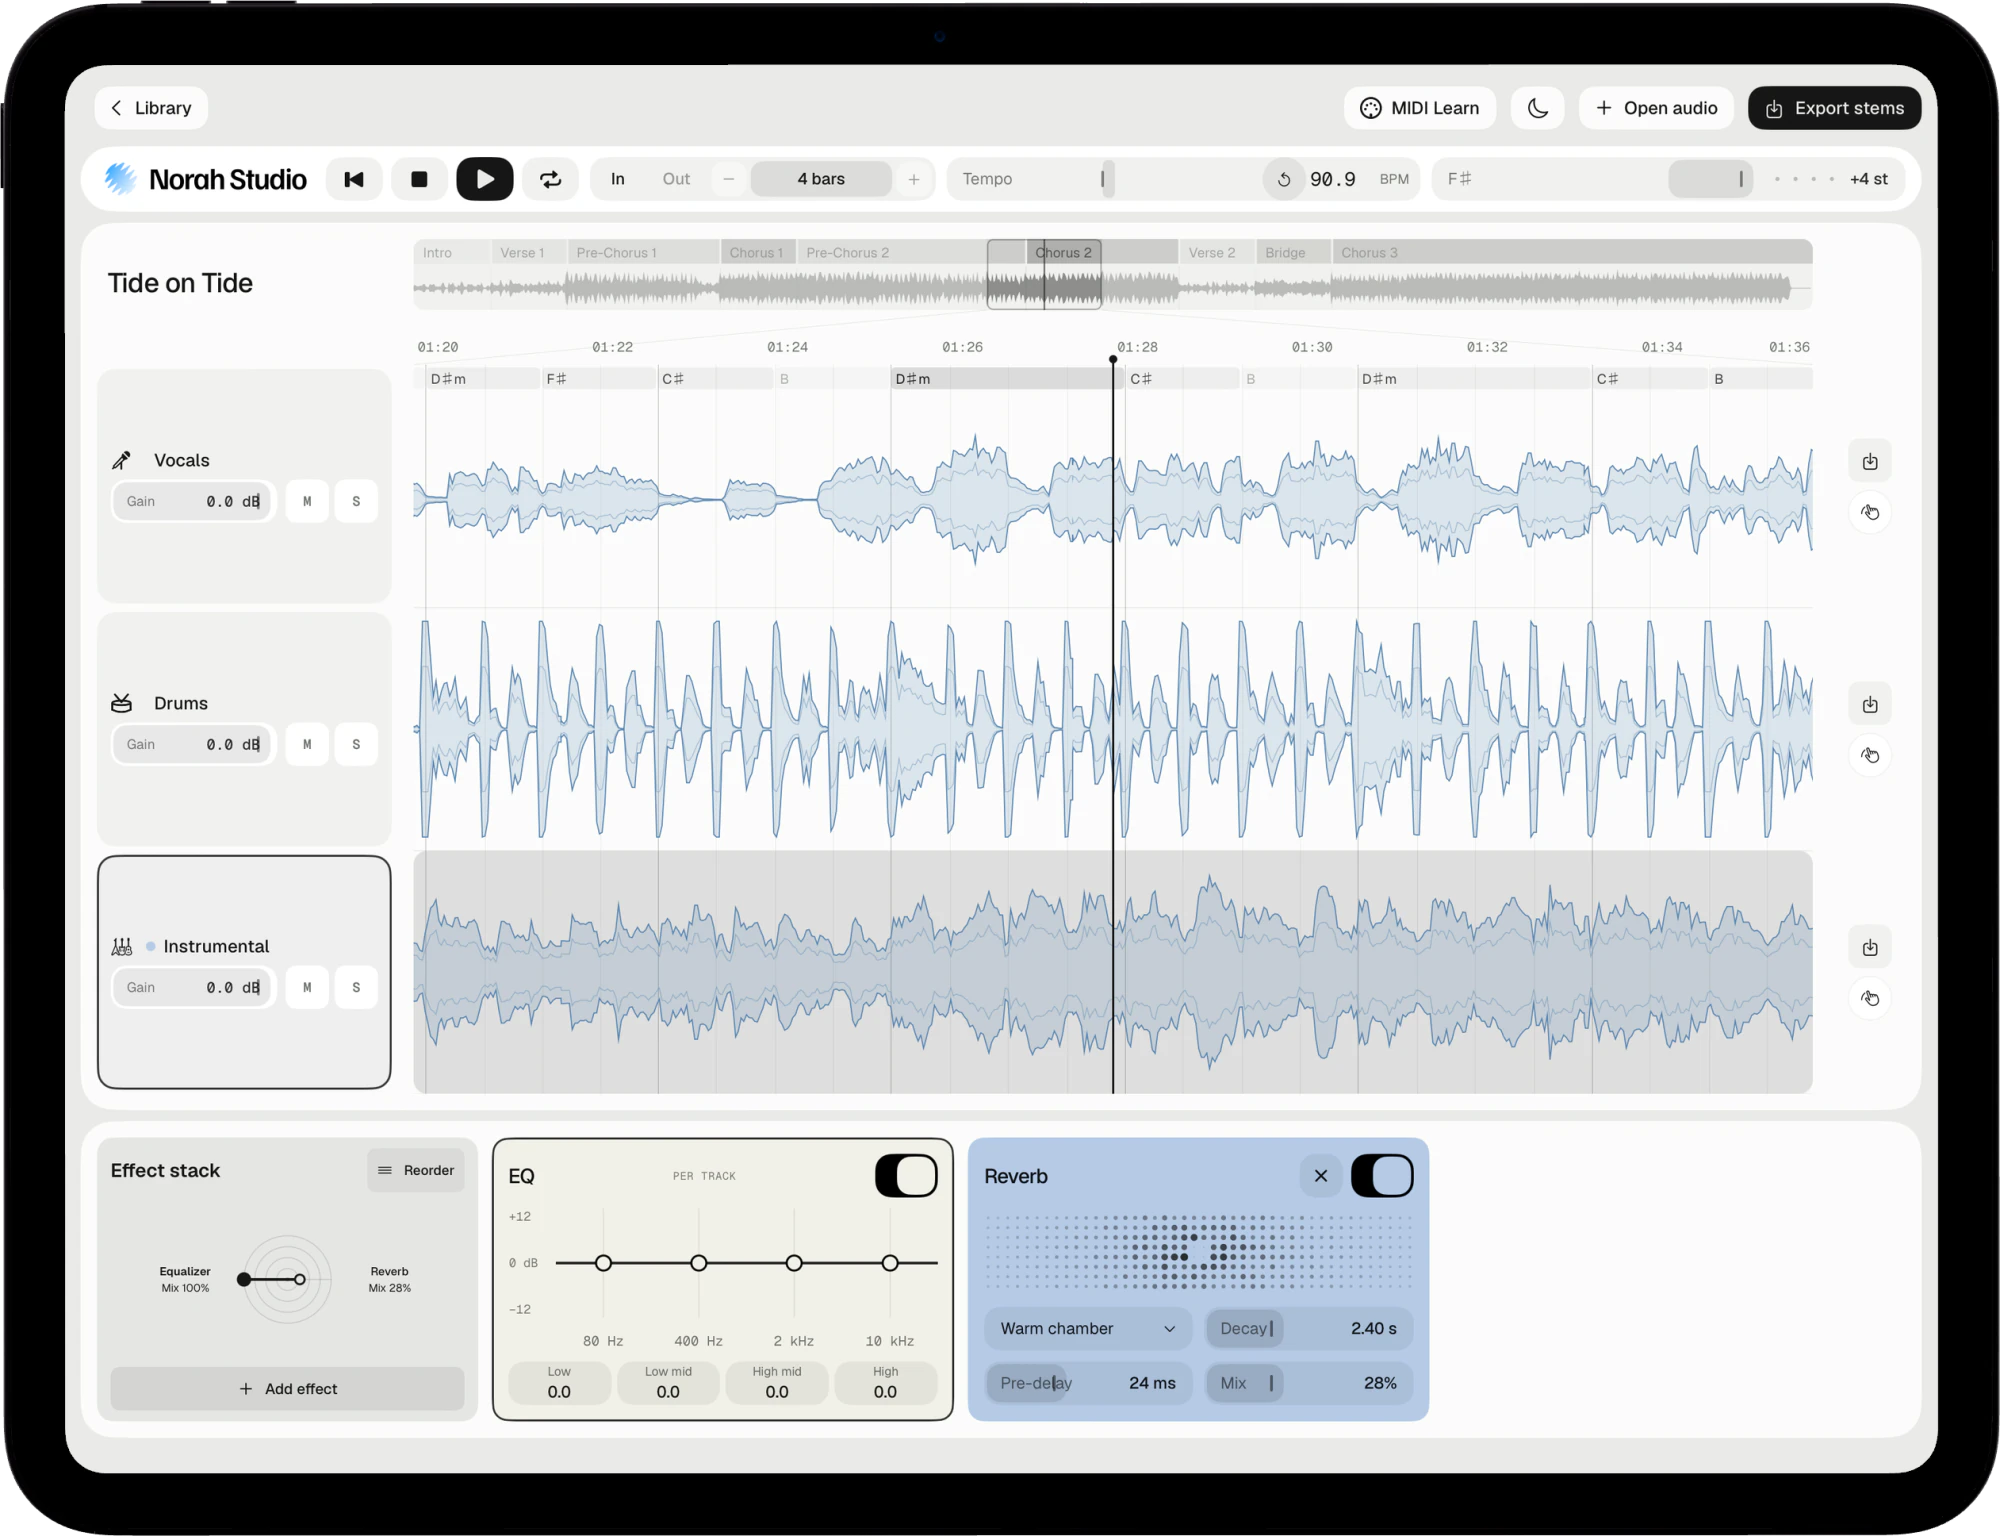This screenshot has height=1536, width=2000.
Task: Solo the Instrumental track
Action: (356, 987)
